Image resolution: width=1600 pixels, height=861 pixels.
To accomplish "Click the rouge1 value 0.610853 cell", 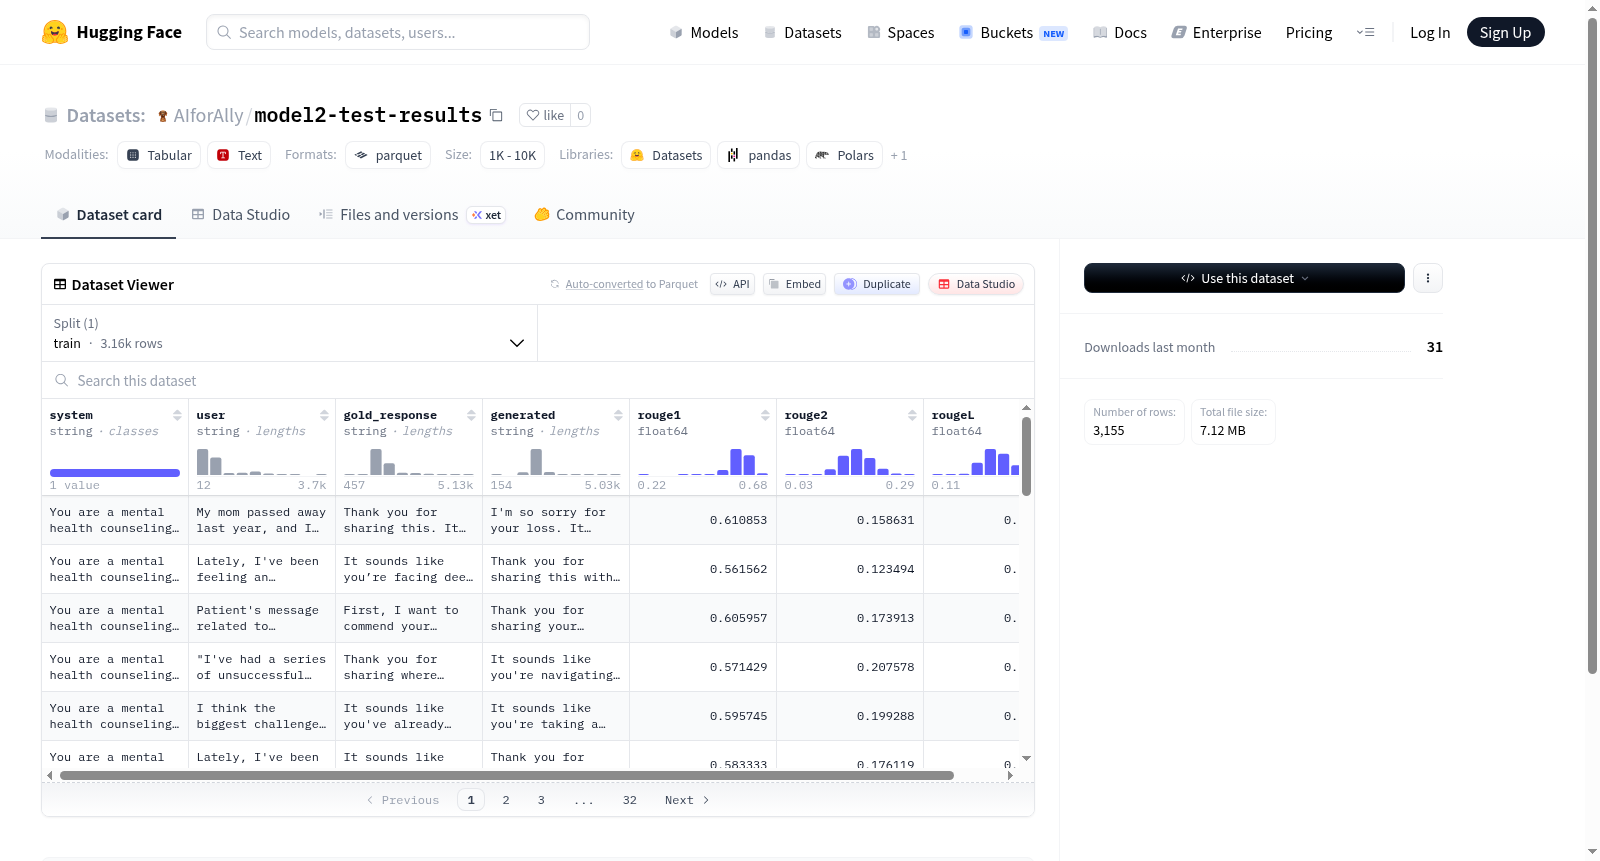I will coord(703,520).
